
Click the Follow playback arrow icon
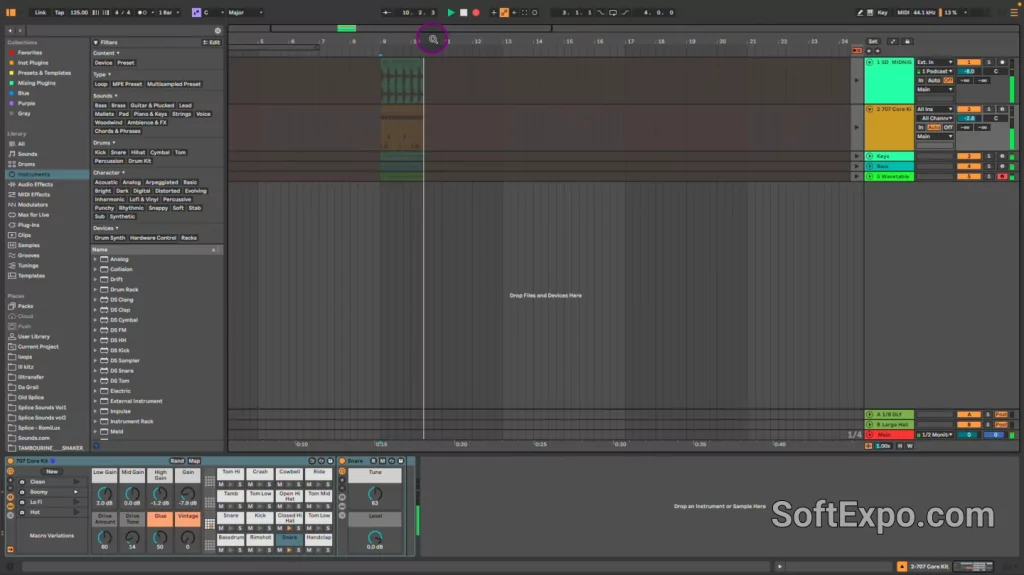(387, 12)
